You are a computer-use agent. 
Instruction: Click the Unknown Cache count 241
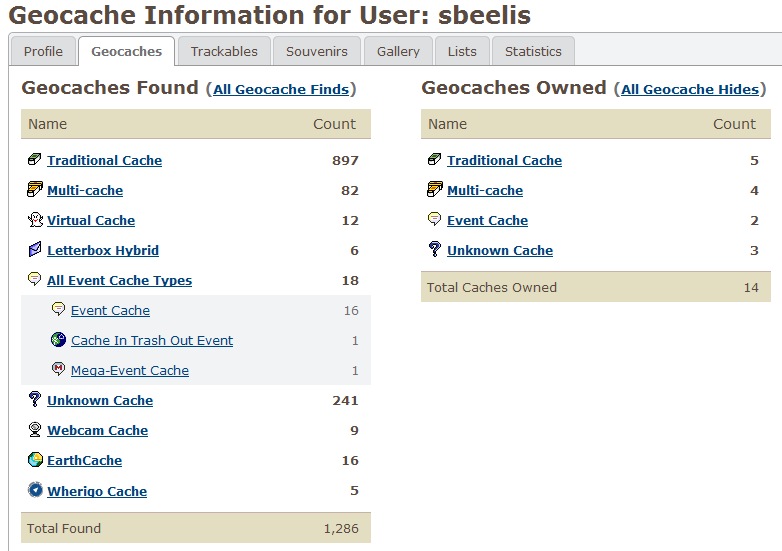pos(345,400)
